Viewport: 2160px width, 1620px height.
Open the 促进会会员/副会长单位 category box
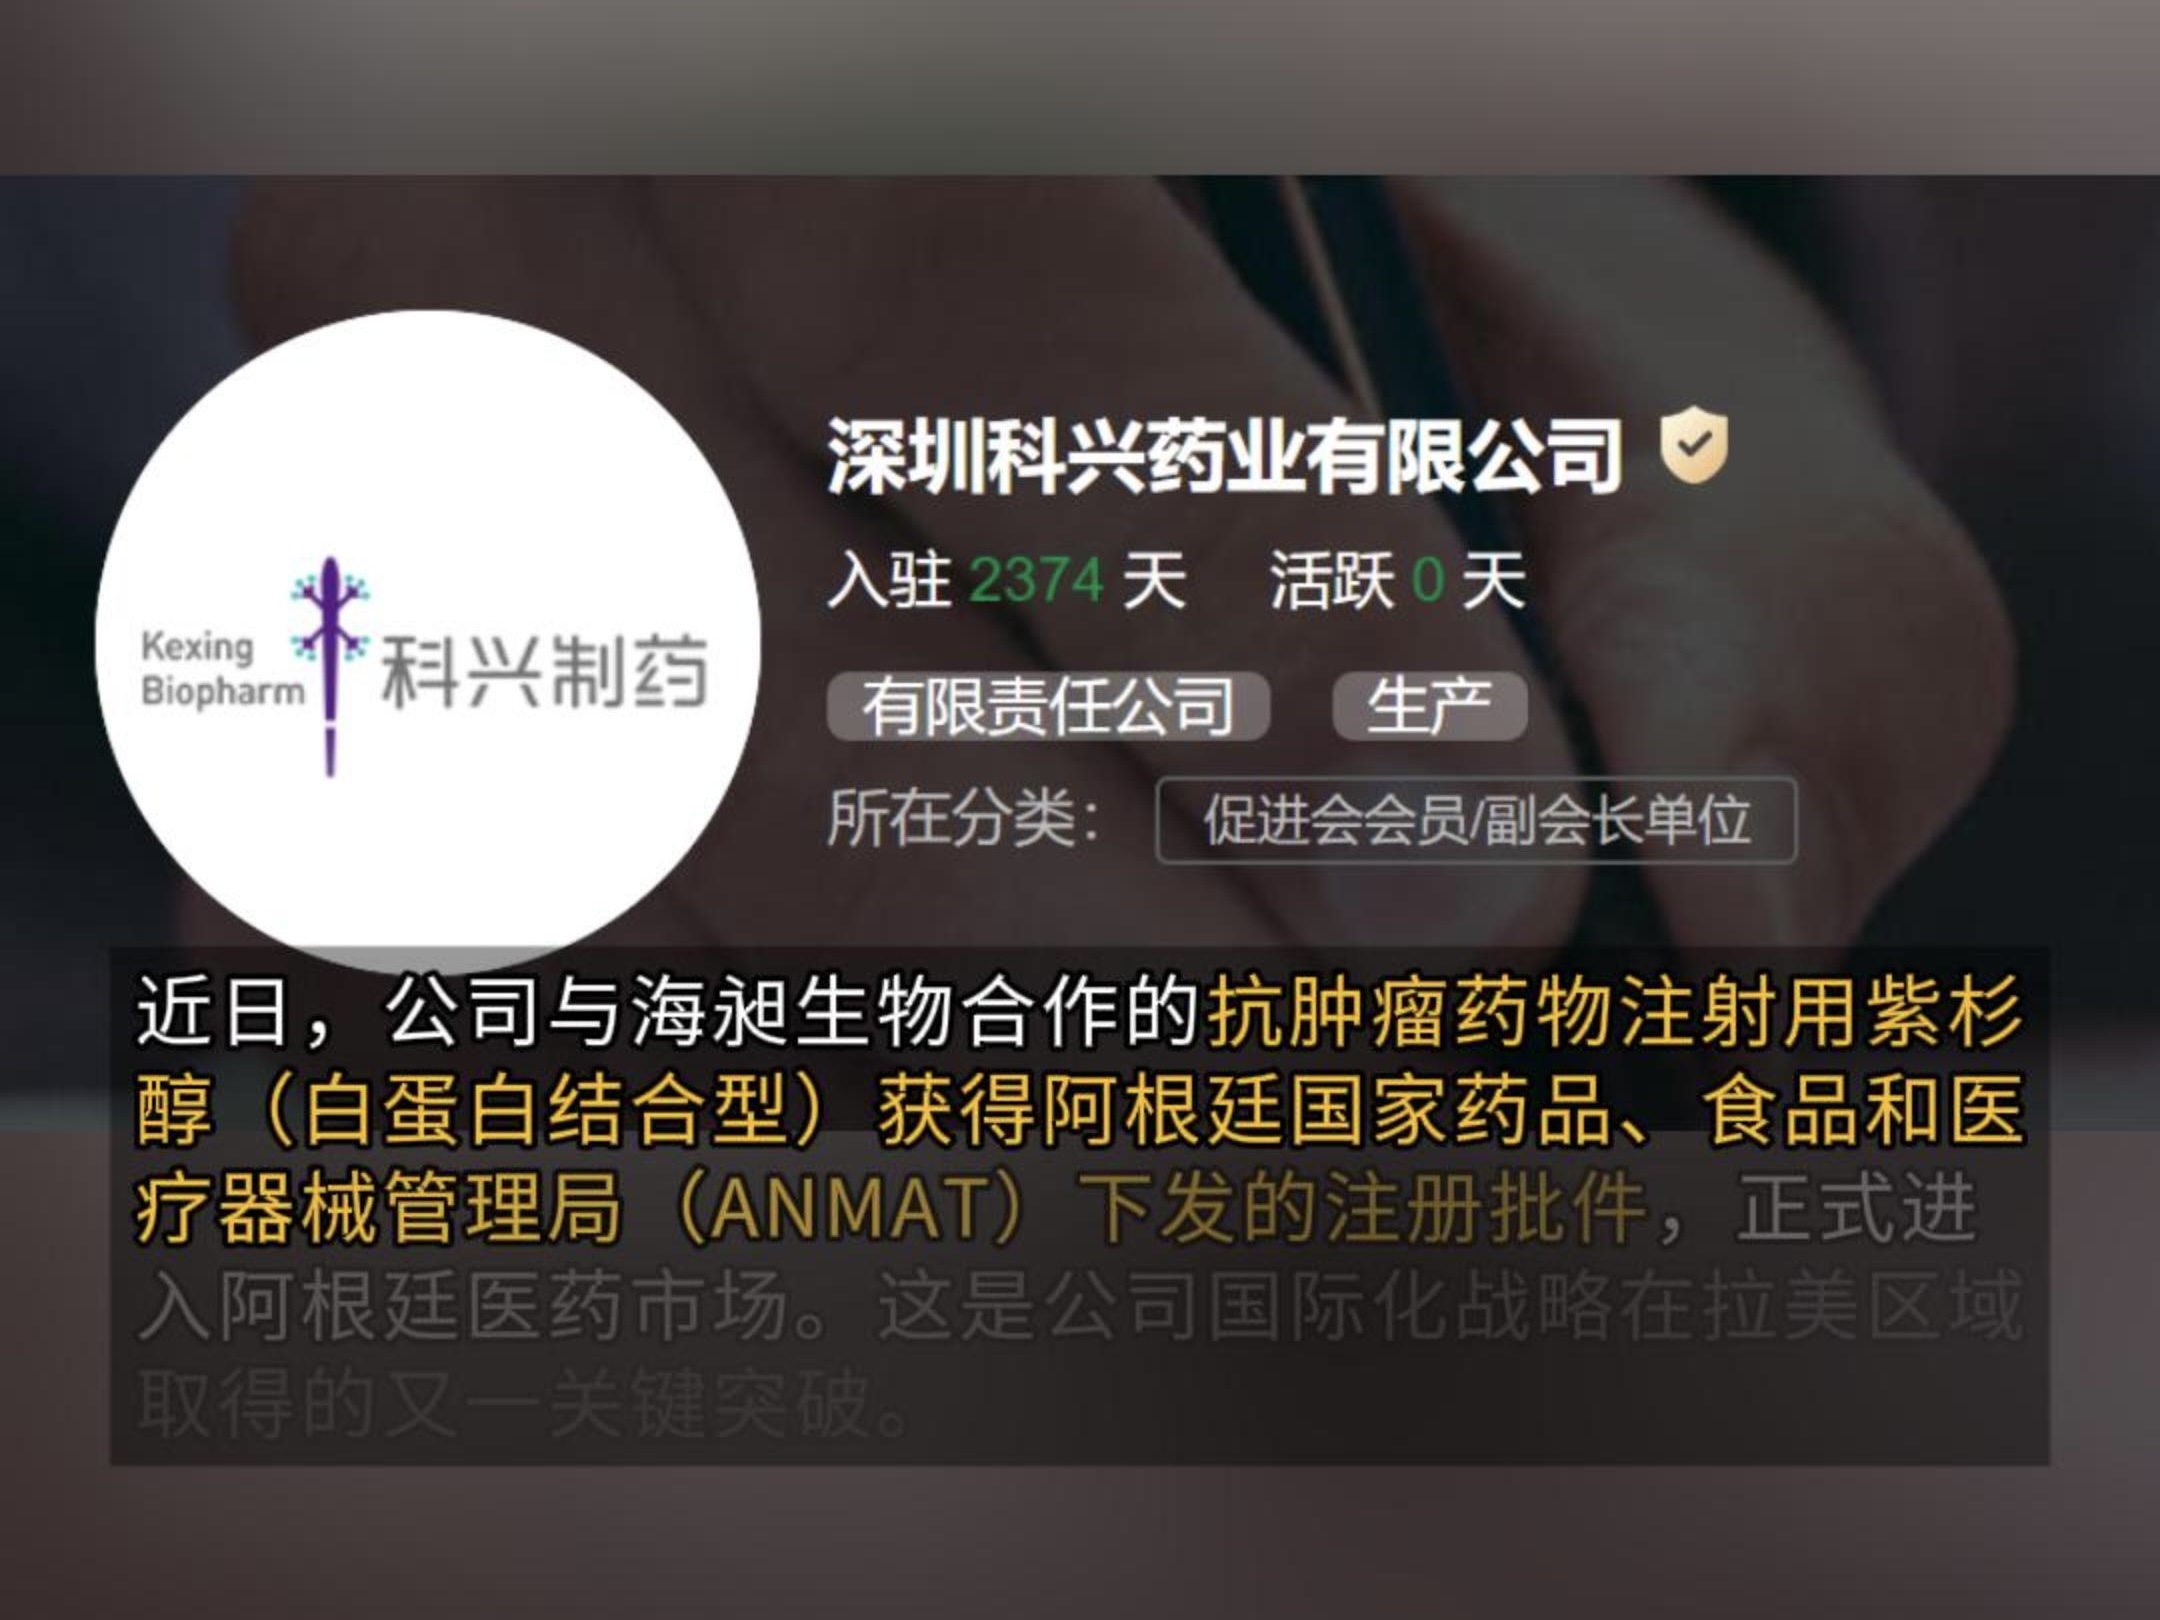pyautogui.click(x=1476, y=821)
